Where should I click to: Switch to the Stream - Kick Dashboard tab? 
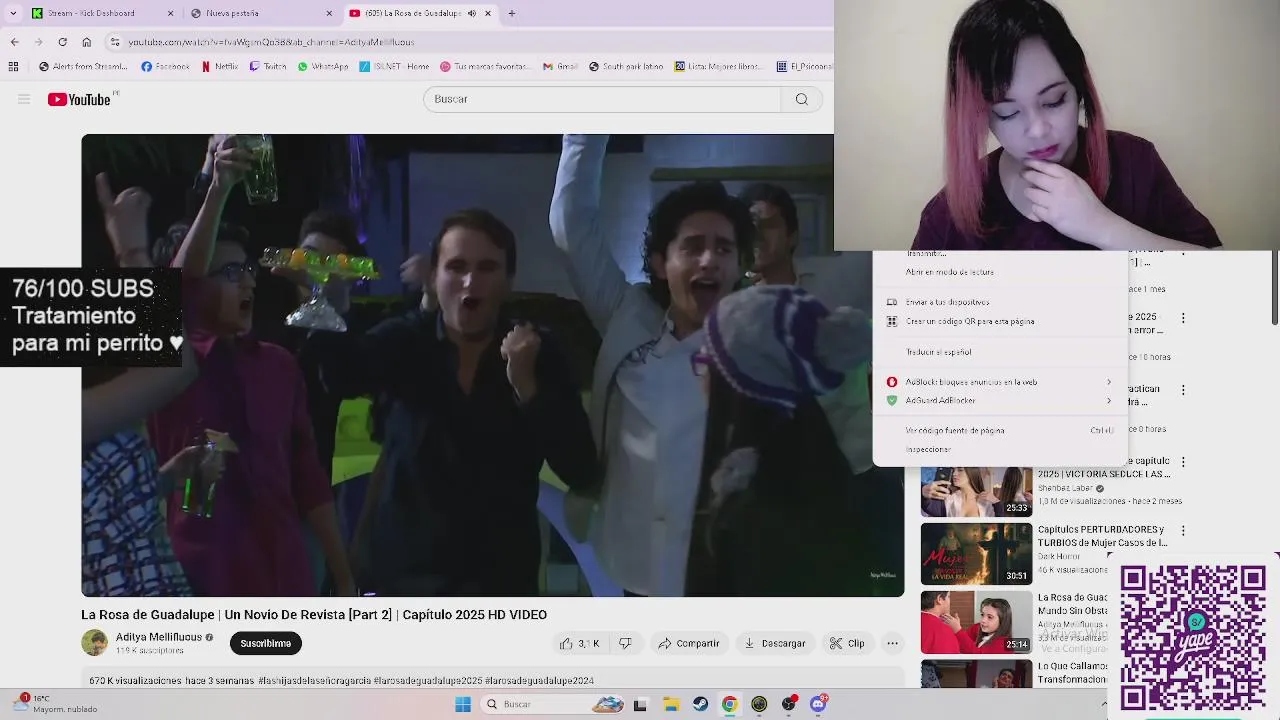[x=100, y=13]
